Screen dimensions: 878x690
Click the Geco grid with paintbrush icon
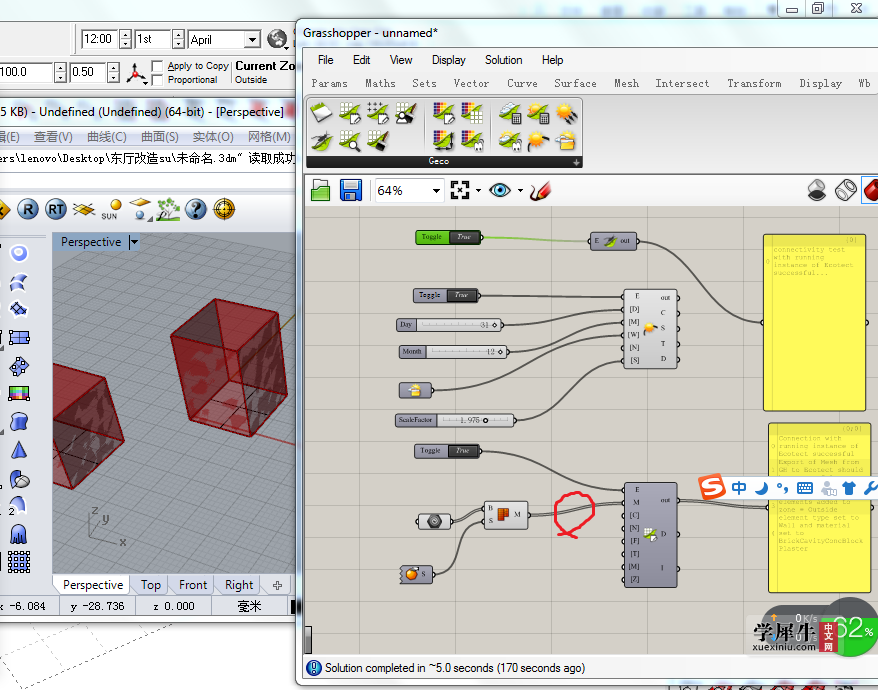click(x=378, y=141)
